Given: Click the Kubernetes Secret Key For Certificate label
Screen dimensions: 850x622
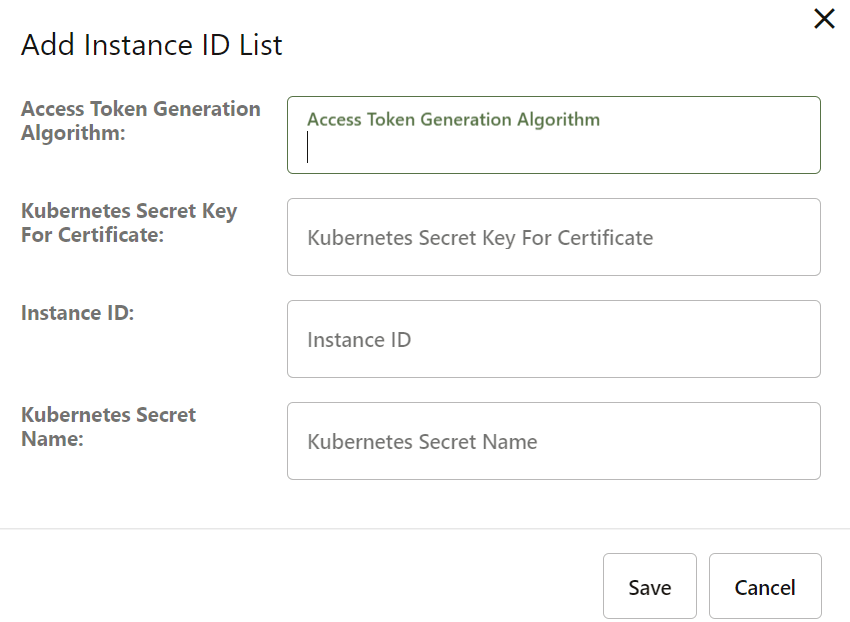Looking at the screenshot, I should pyautogui.click(x=129, y=223).
